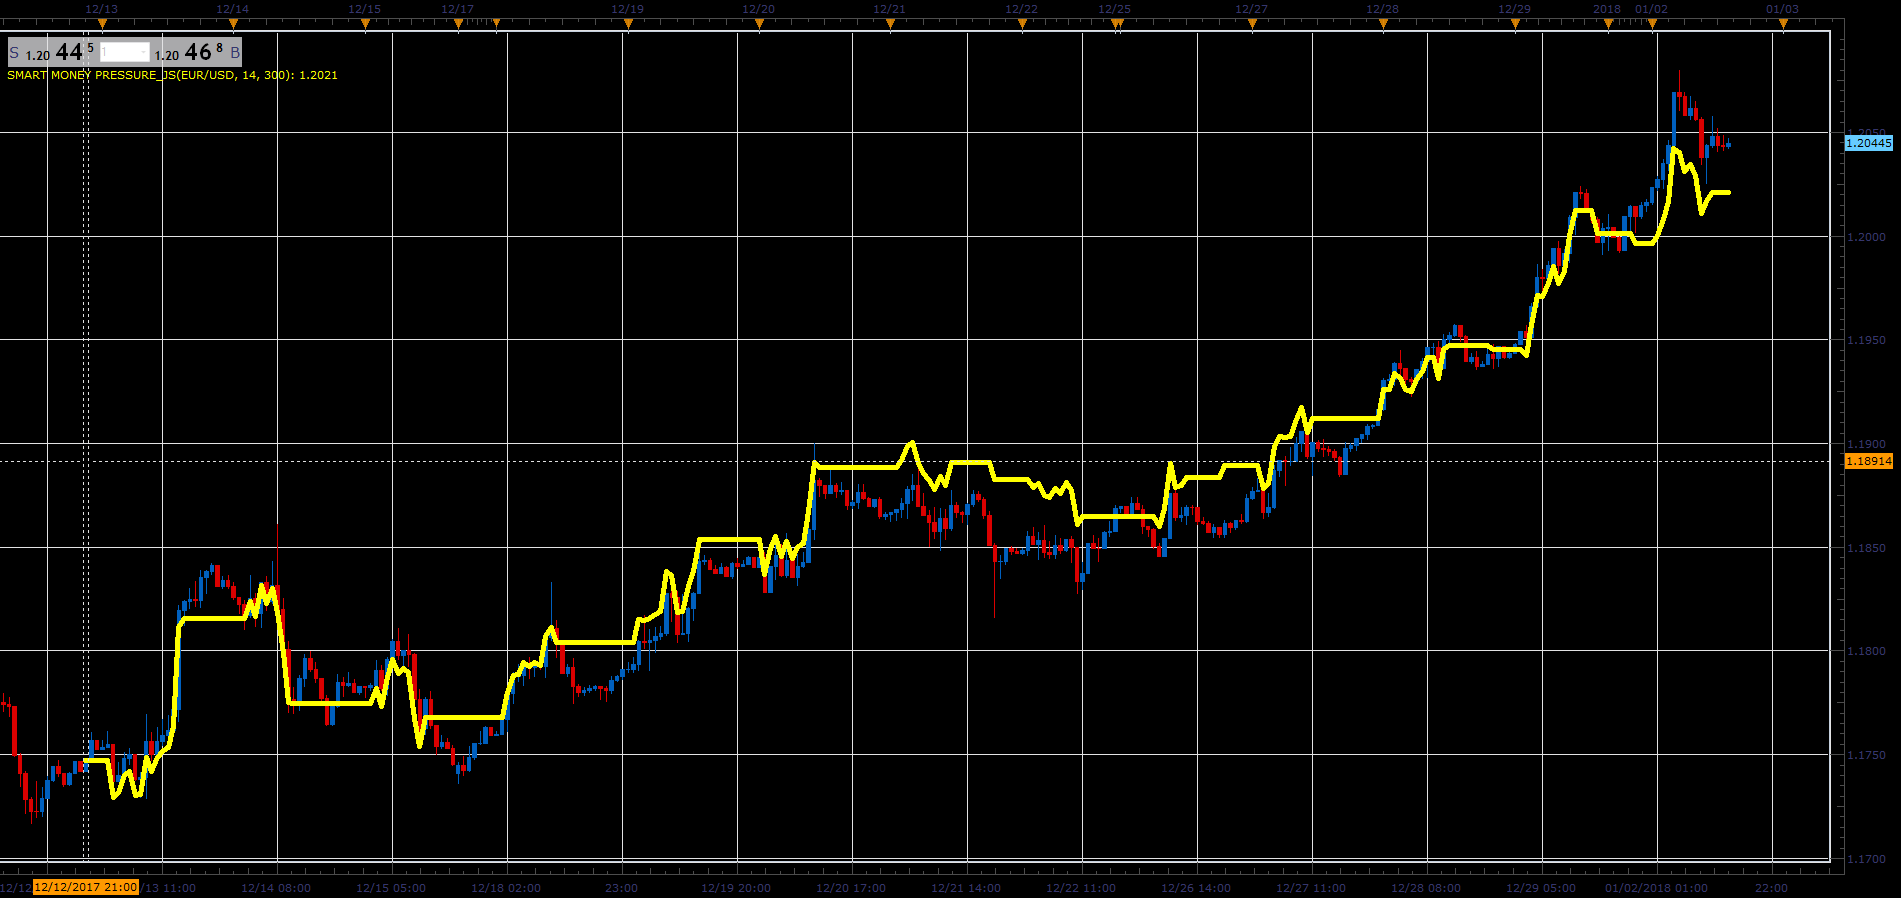Click the 12/15 orange day marker

pyautogui.click(x=365, y=25)
